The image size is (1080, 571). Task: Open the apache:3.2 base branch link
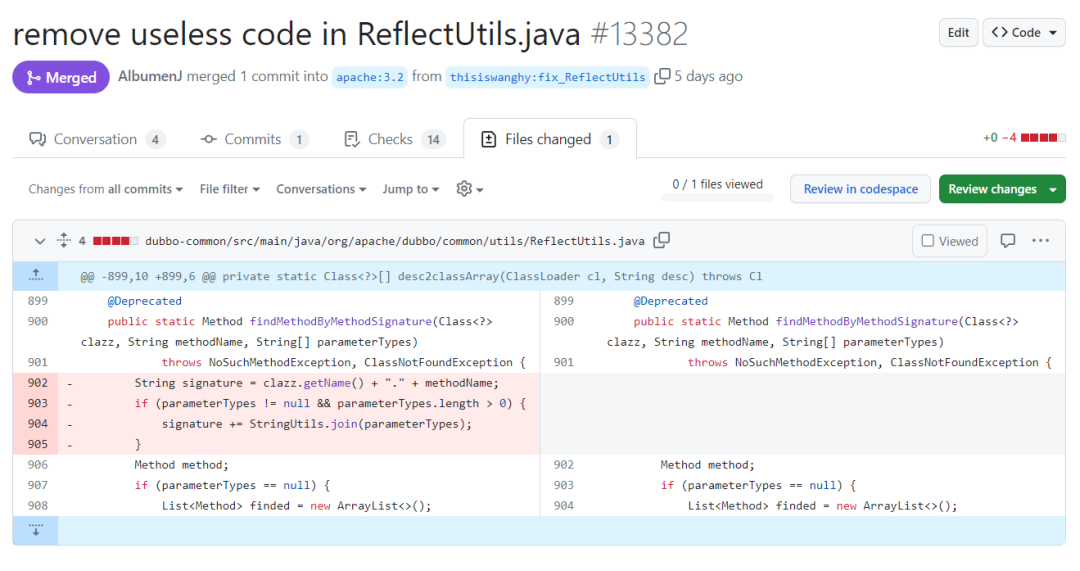coord(370,77)
